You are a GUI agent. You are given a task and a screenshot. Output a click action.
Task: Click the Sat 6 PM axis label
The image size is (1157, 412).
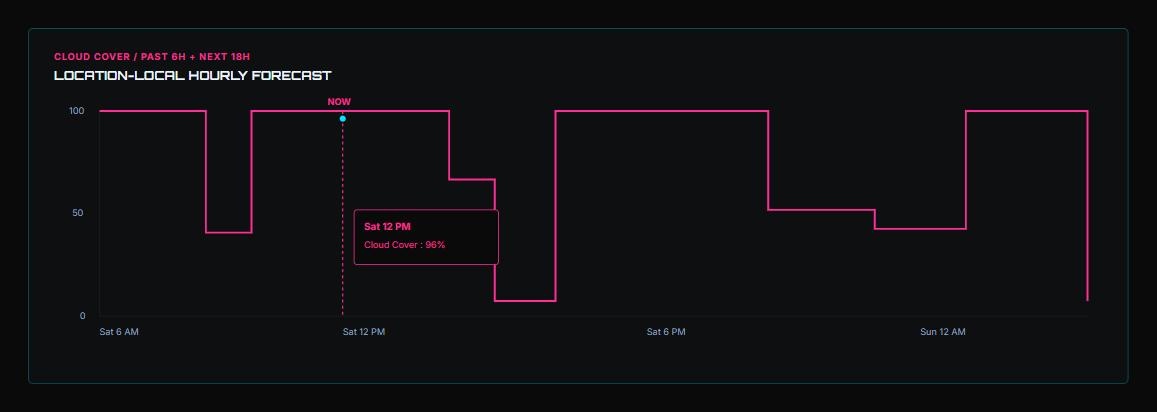[x=666, y=332]
